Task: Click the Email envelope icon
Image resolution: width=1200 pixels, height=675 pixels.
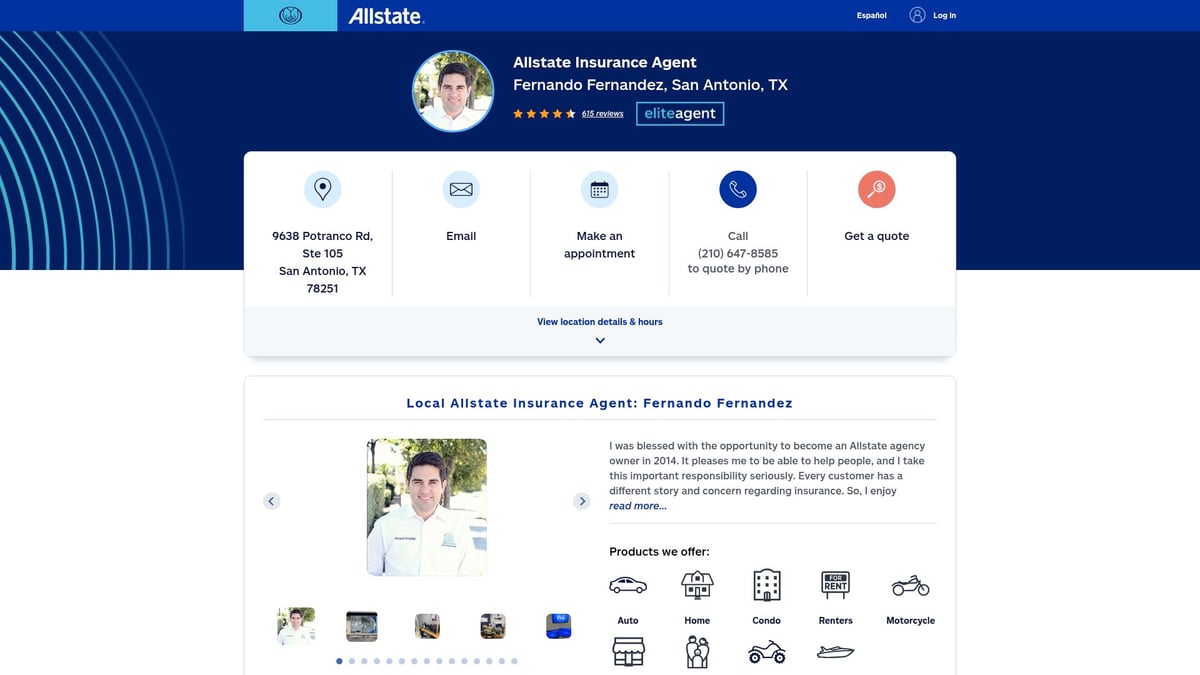Action: (460, 188)
